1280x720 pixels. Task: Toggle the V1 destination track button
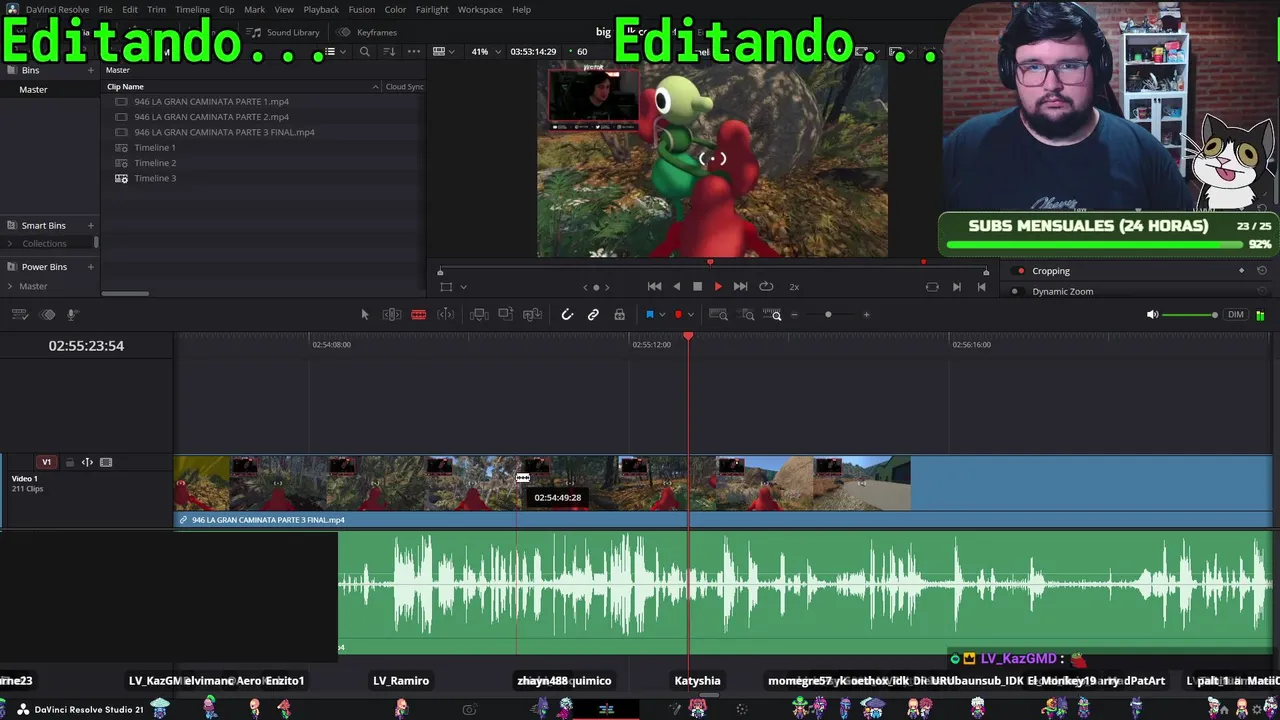pos(46,463)
